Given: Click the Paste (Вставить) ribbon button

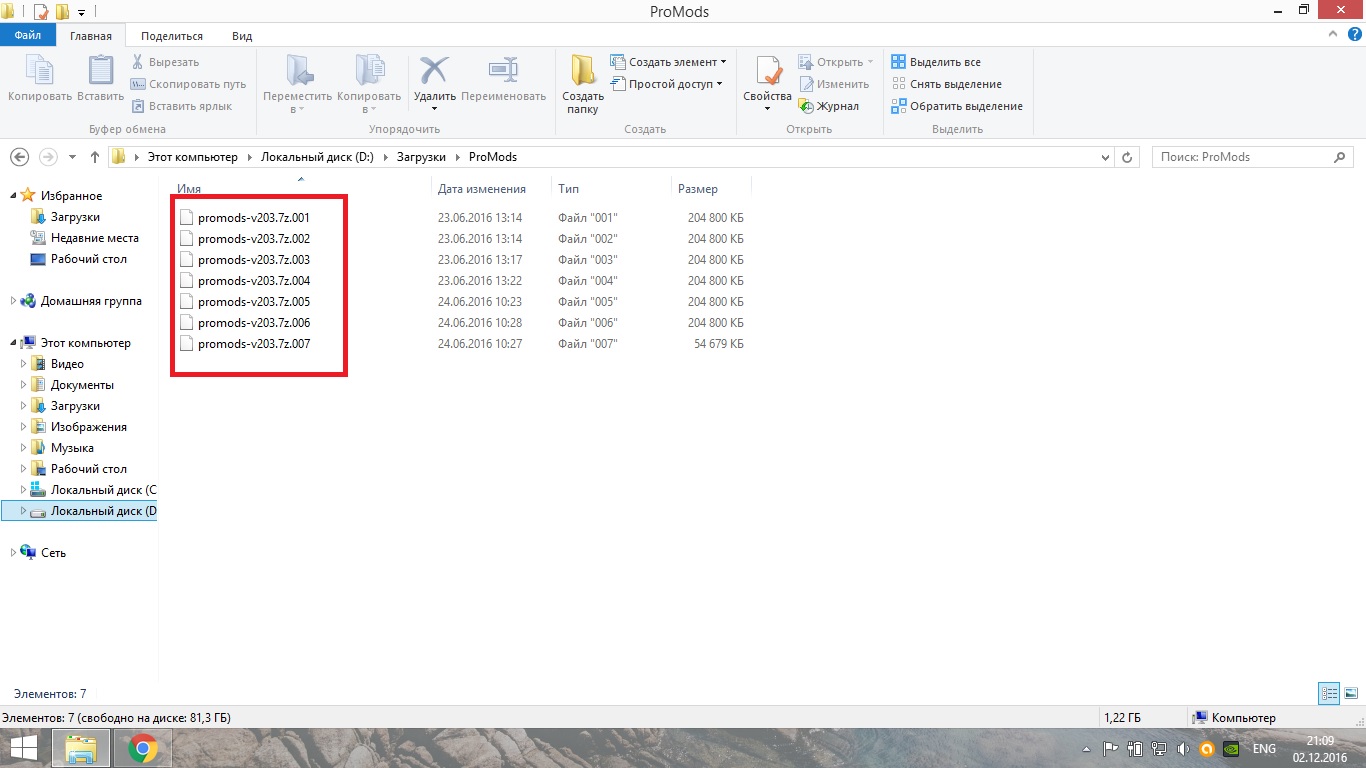Looking at the screenshot, I should coord(100,79).
